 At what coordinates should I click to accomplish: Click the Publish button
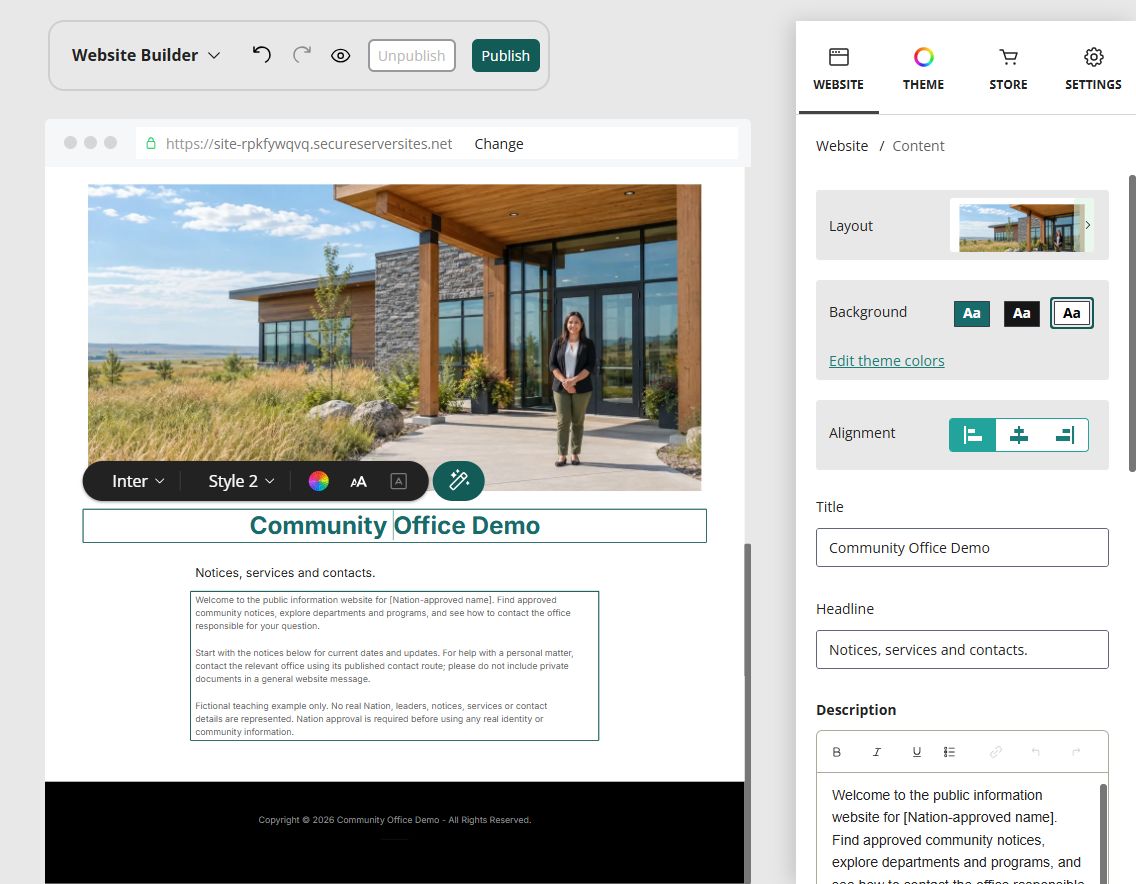point(506,56)
